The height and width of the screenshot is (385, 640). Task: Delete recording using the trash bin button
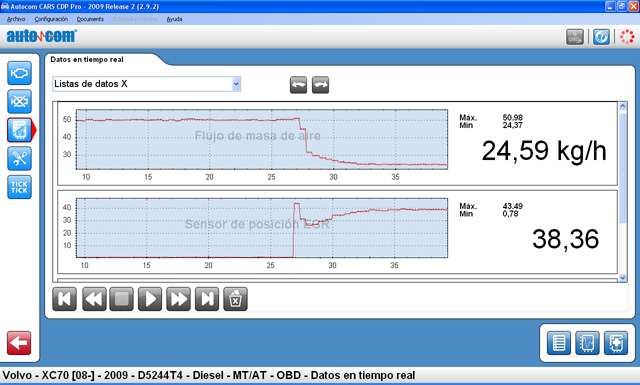pos(236,299)
